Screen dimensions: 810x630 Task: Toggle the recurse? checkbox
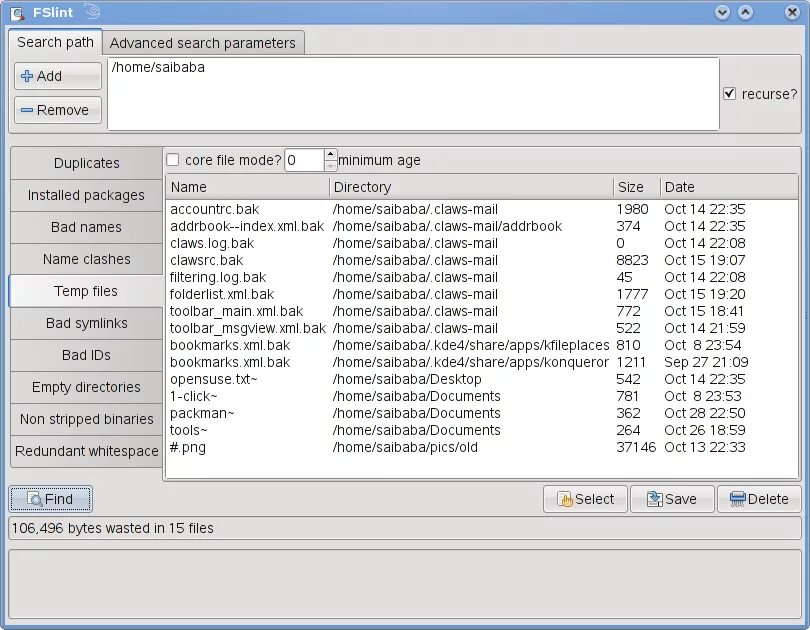(729, 93)
